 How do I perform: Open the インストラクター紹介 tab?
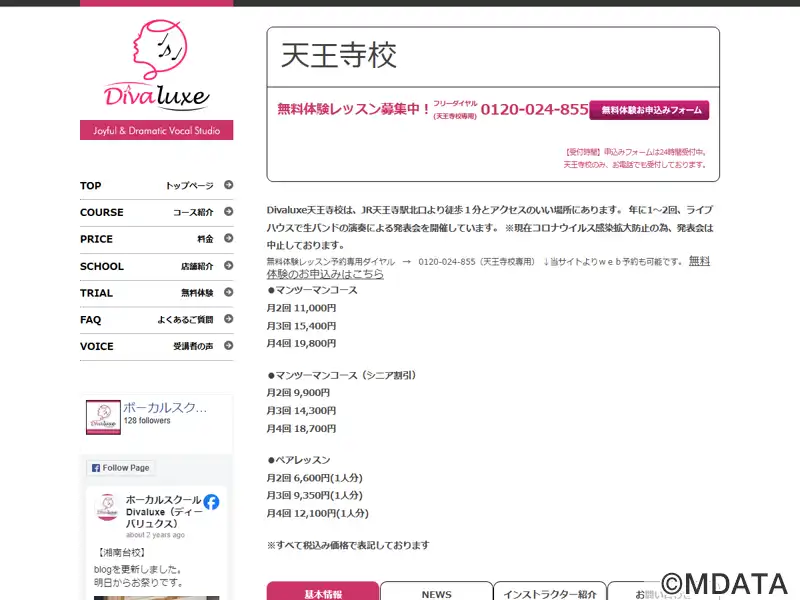click(550, 592)
